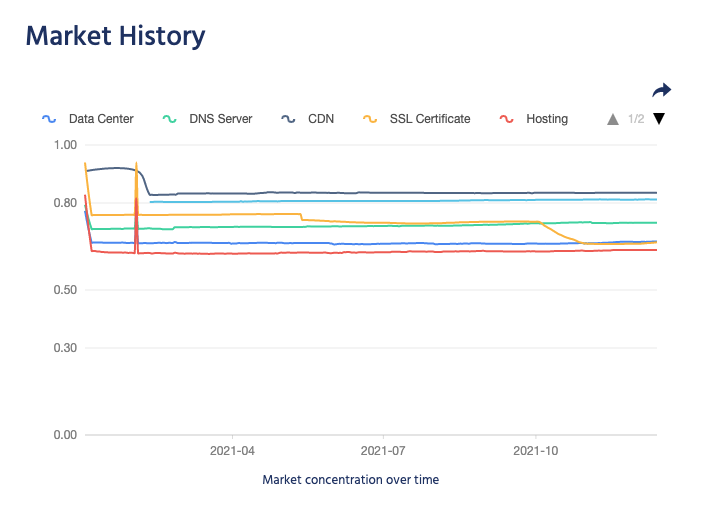Hide the DNS Server series via its label
The width and height of the screenshot is (727, 521).
220,119
